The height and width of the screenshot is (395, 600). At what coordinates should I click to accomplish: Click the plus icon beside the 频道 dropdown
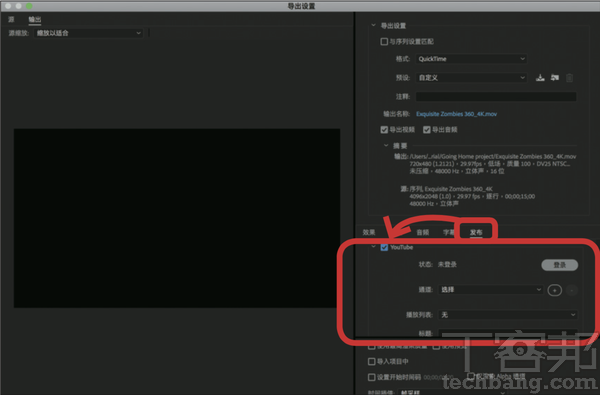554,290
